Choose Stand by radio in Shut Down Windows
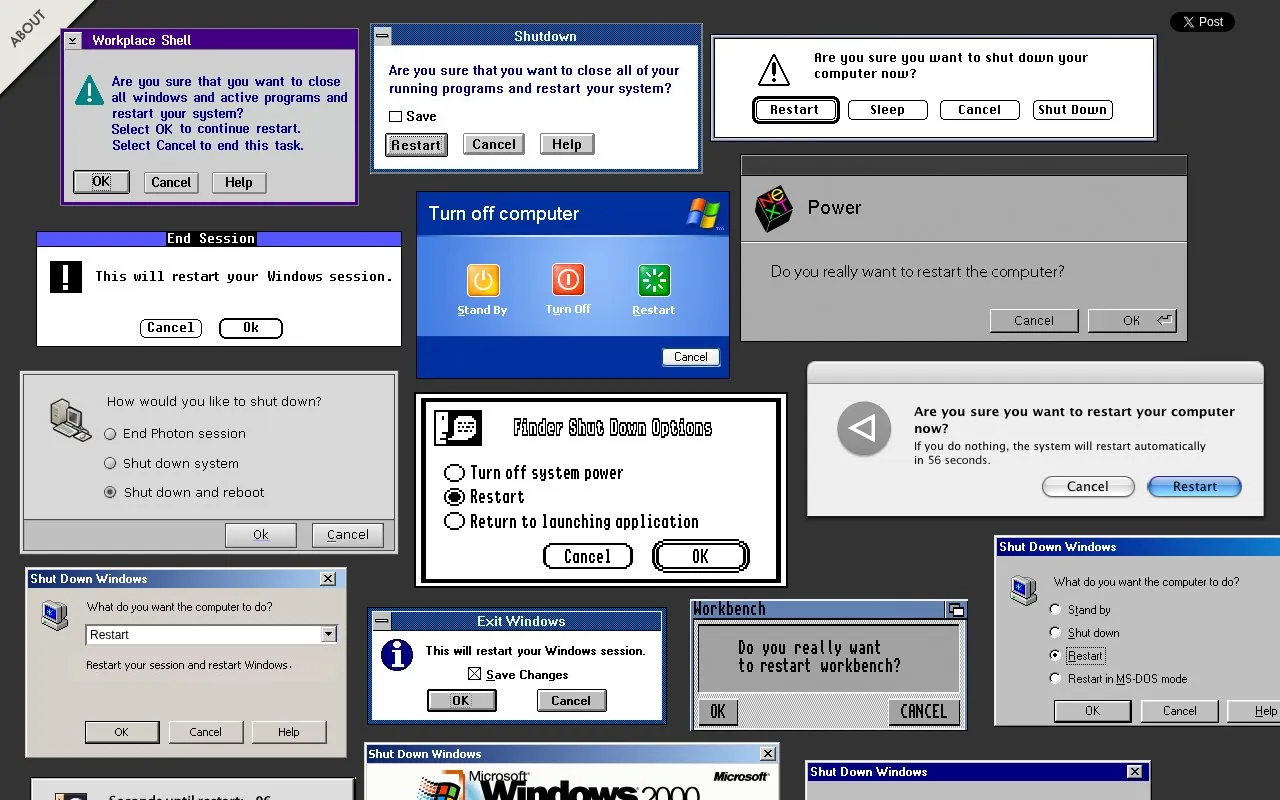 pos(1055,609)
